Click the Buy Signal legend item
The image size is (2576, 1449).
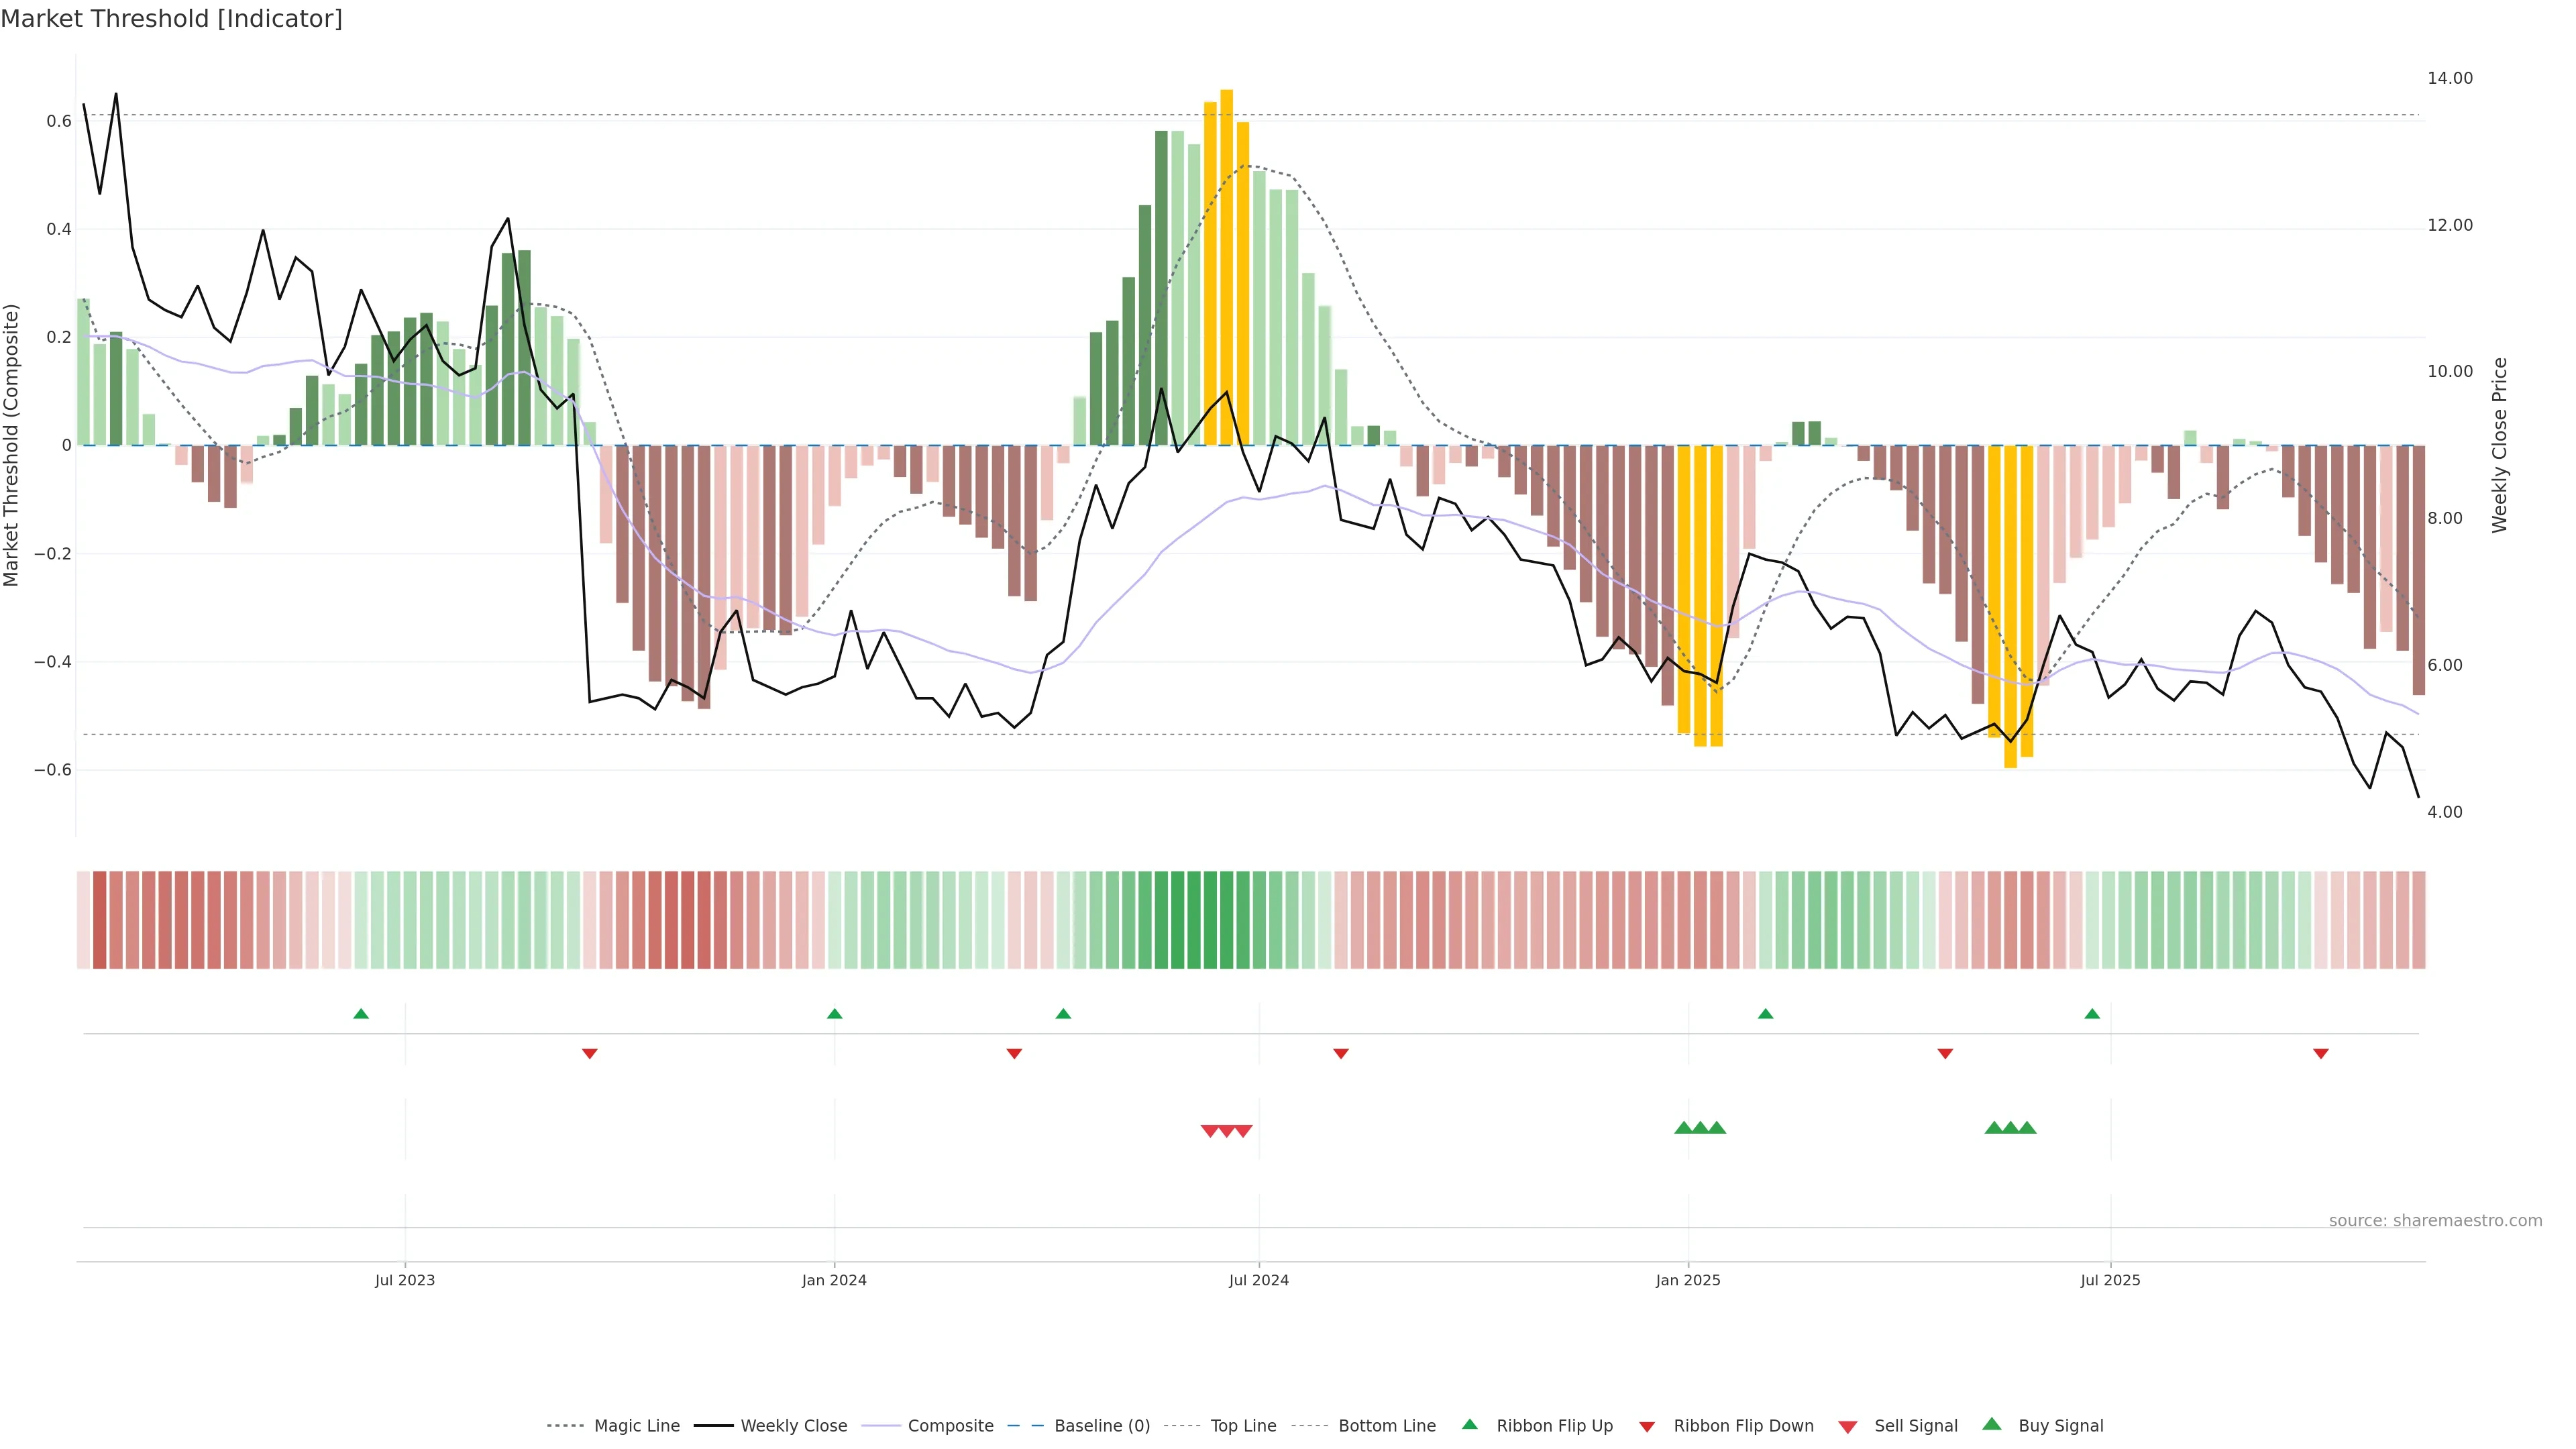click(2060, 1426)
